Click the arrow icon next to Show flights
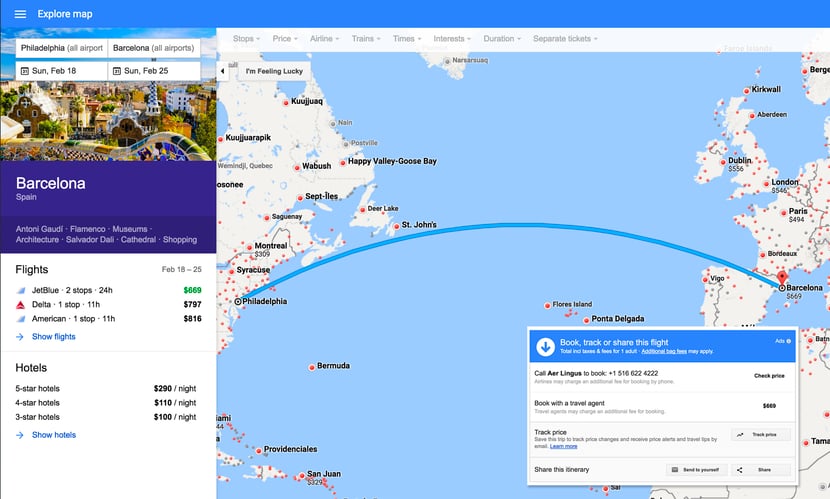 (20, 337)
